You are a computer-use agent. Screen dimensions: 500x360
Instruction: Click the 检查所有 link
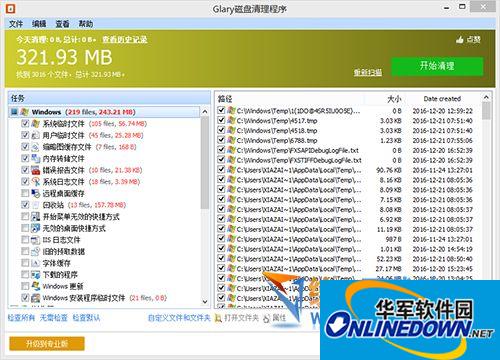pyautogui.click(x=21, y=318)
